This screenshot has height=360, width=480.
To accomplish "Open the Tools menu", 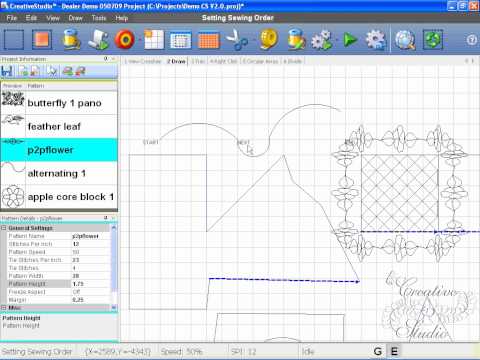I will coord(99,18).
